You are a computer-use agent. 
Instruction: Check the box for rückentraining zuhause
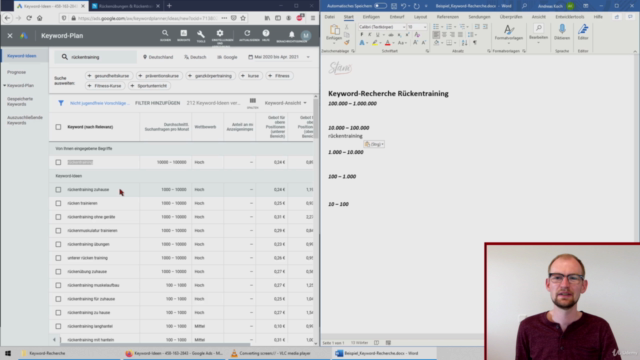coord(58,189)
